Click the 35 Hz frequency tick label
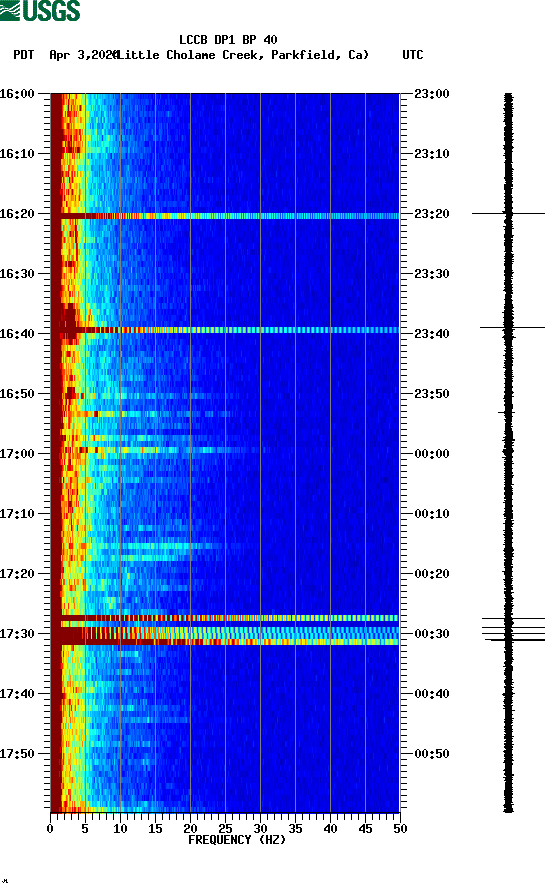The image size is (552, 892). tap(295, 829)
